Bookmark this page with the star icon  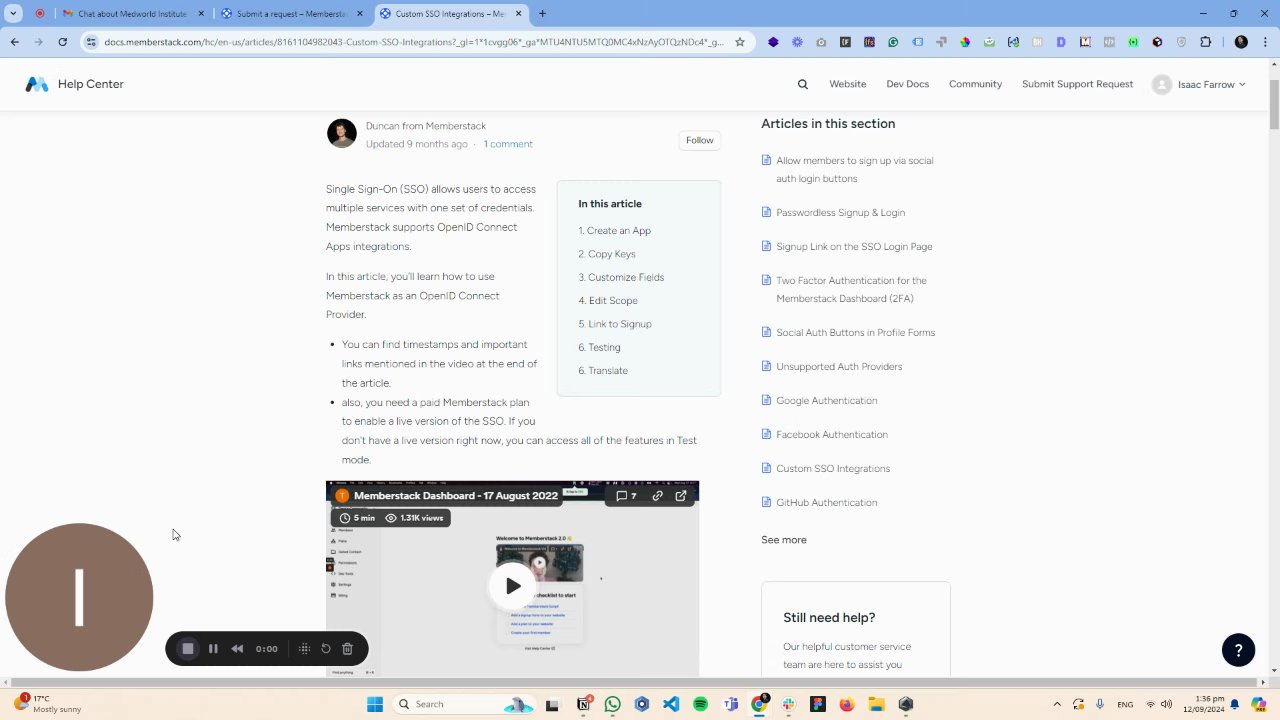click(740, 42)
